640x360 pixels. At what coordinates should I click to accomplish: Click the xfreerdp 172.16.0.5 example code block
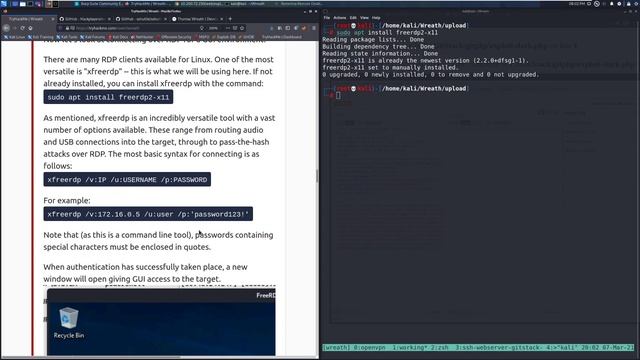pyautogui.click(x=148, y=214)
